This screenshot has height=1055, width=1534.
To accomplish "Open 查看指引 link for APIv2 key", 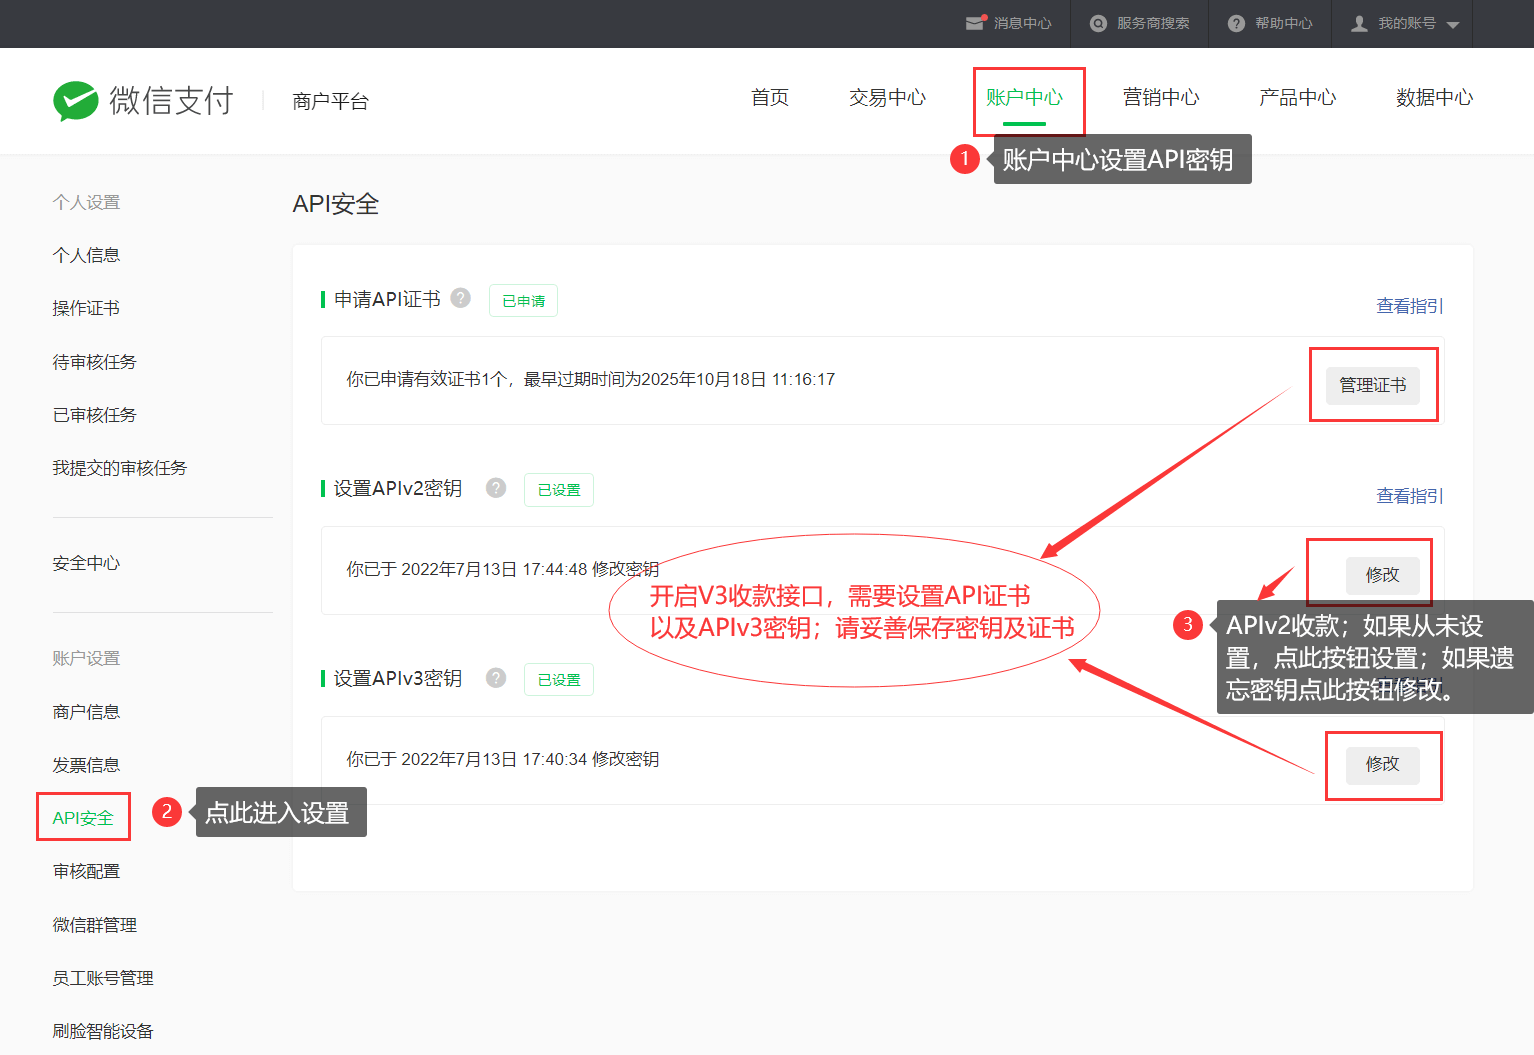I will 1409,496.
